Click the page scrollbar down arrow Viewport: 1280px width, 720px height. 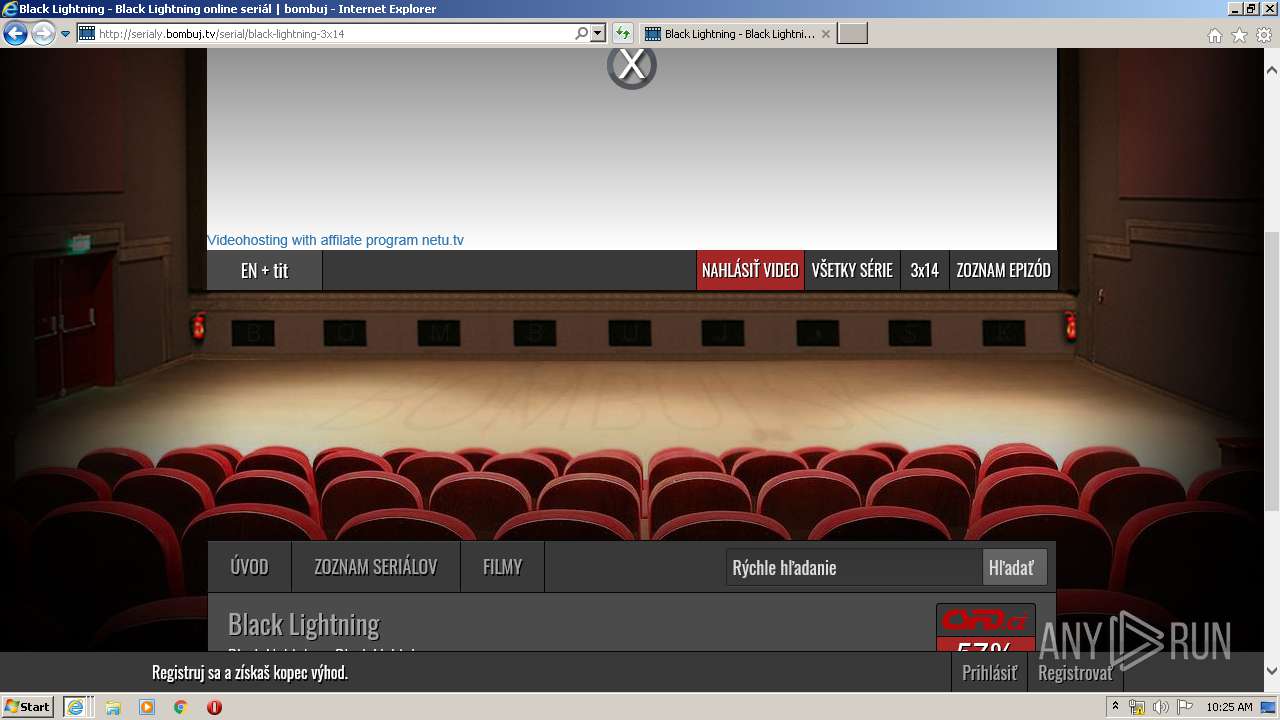pos(1272,671)
